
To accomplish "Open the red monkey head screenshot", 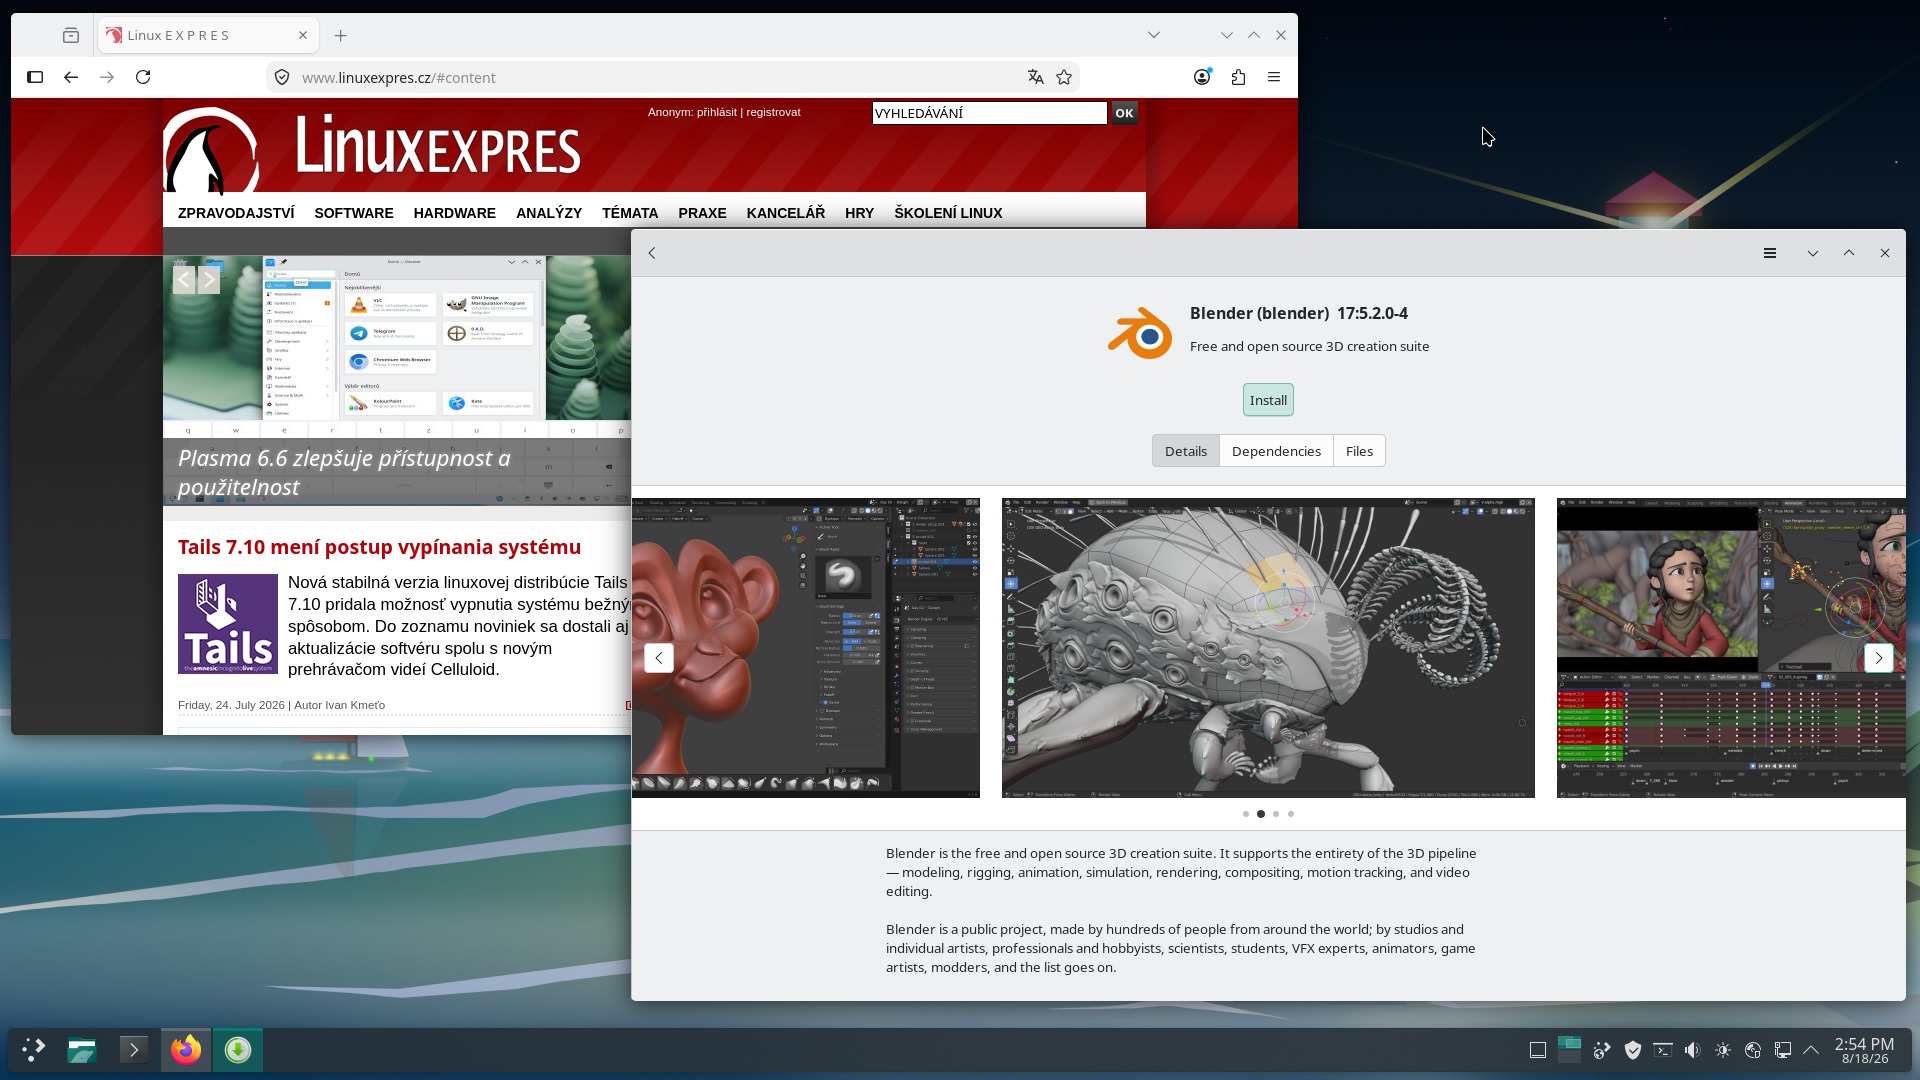I will pos(806,648).
